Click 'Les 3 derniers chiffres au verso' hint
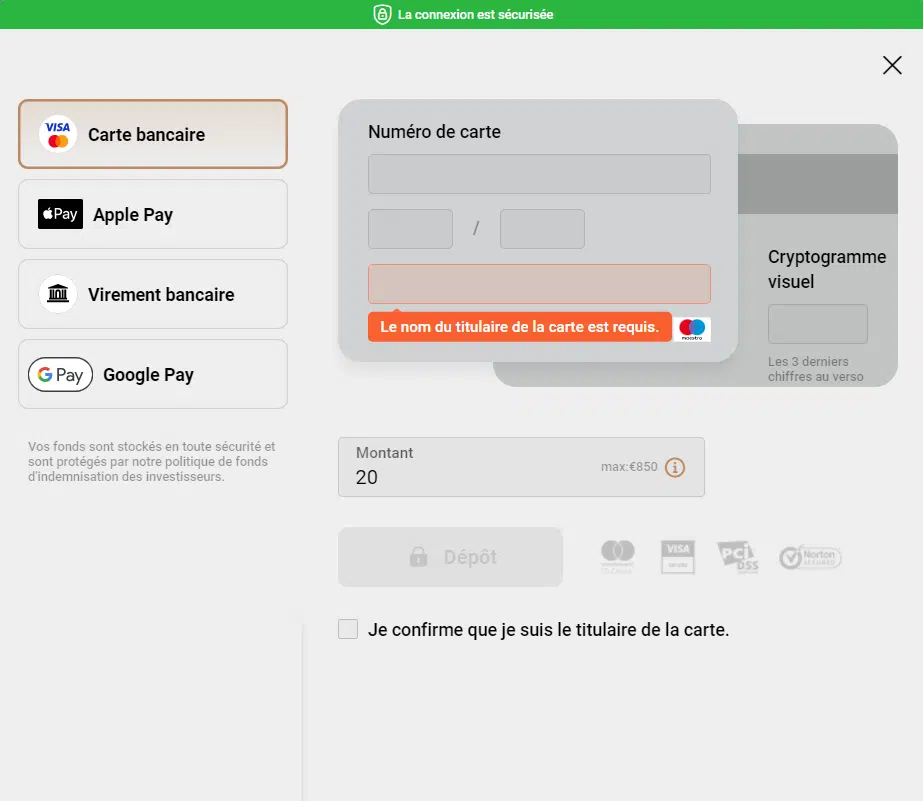The width and height of the screenshot is (923, 801). 815,369
